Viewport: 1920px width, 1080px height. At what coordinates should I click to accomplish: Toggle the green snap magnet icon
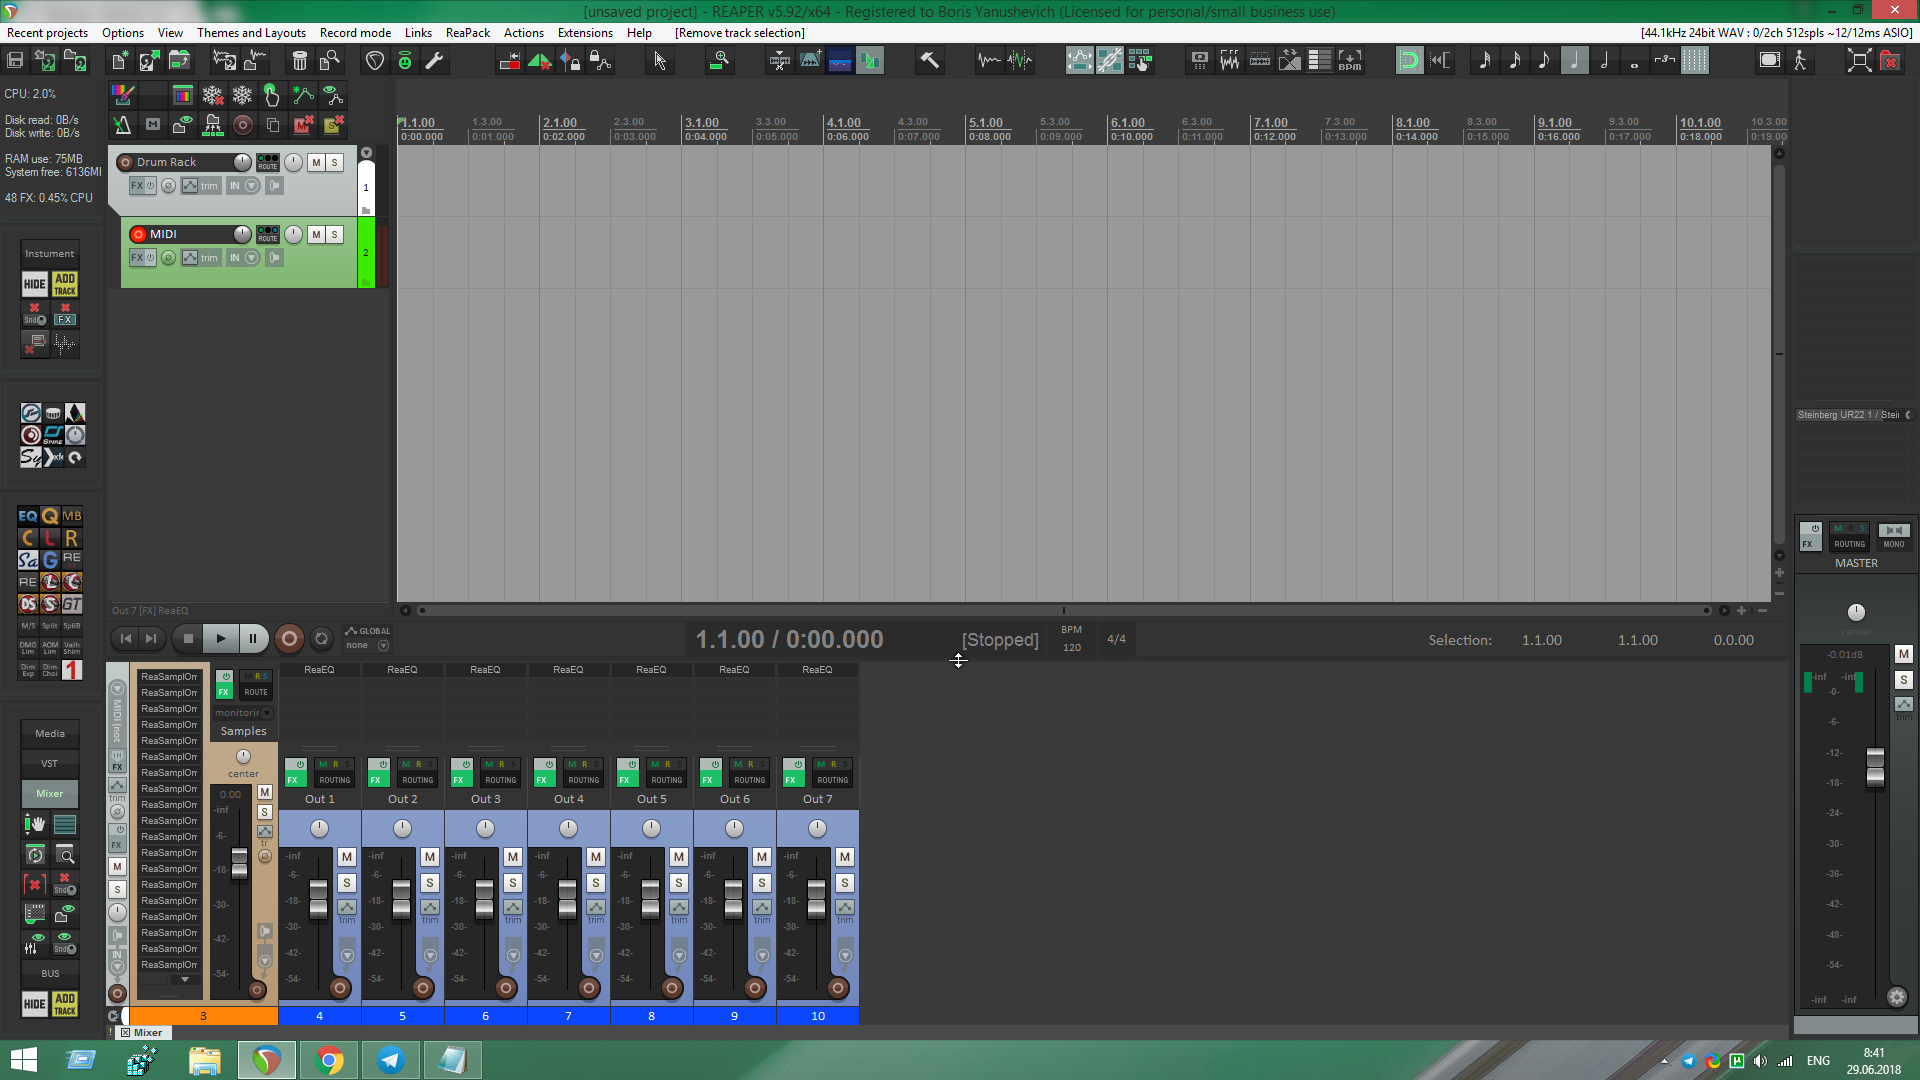(1408, 61)
